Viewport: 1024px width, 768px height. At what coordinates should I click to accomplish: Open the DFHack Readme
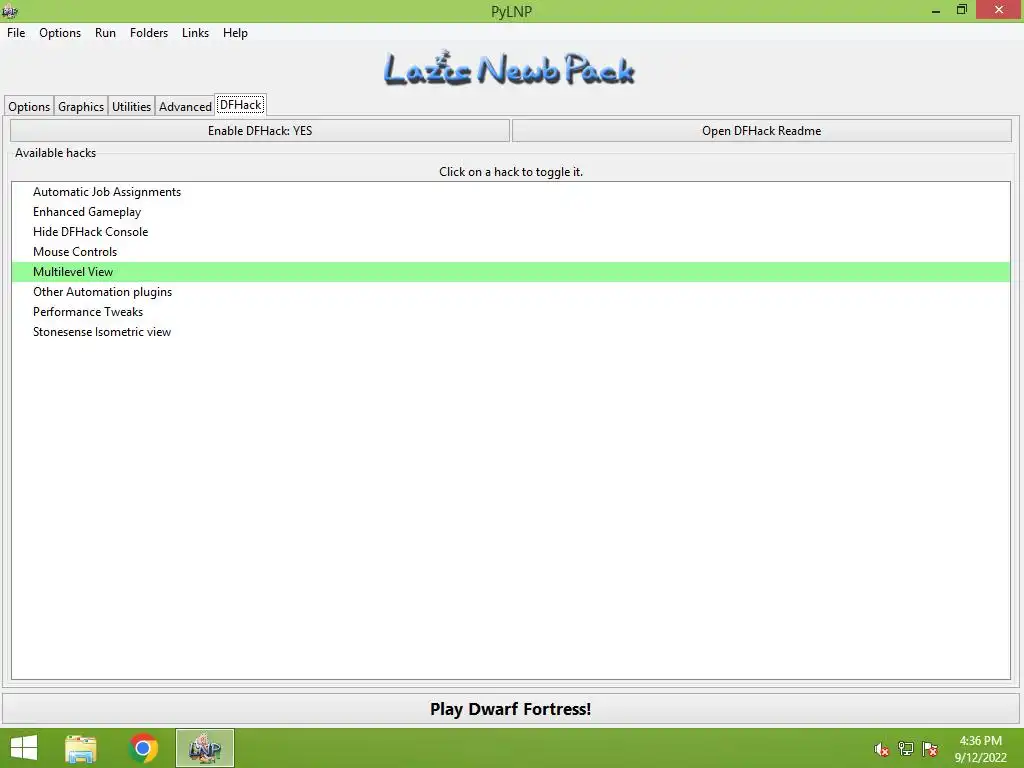[761, 131]
